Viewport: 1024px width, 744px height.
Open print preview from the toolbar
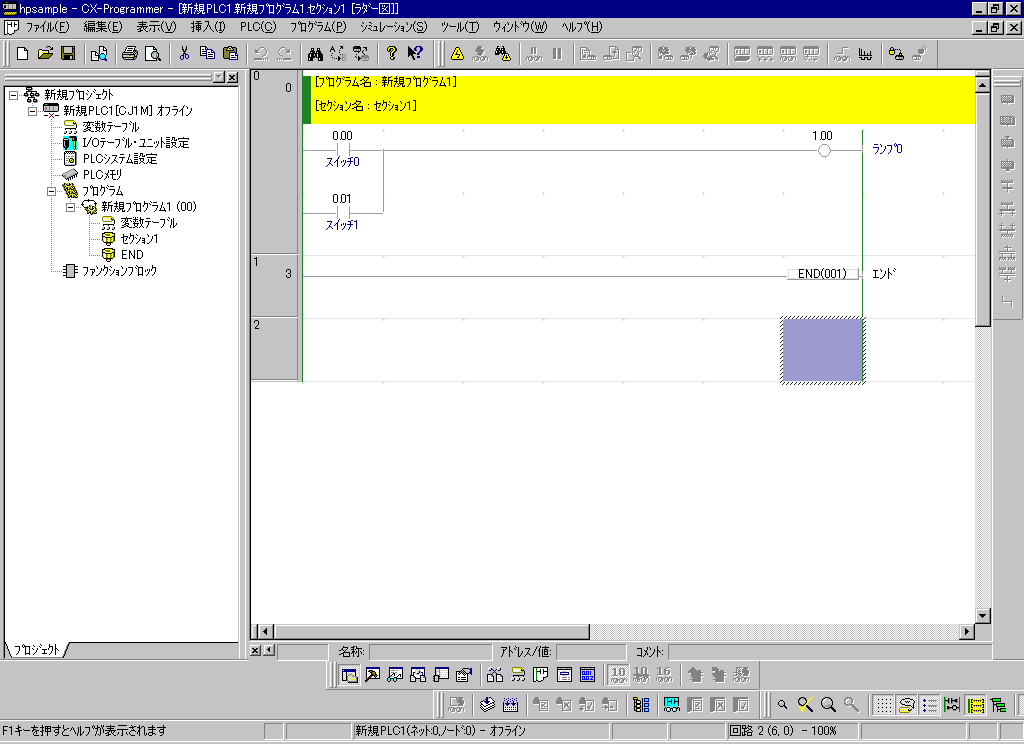tap(153, 54)
